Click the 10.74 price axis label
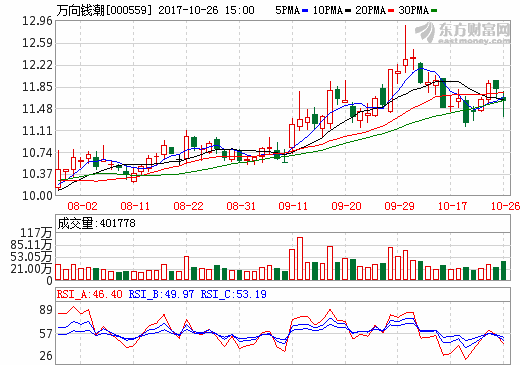The width and height of the screenshot is (520, 365). [x=37, y=153]
